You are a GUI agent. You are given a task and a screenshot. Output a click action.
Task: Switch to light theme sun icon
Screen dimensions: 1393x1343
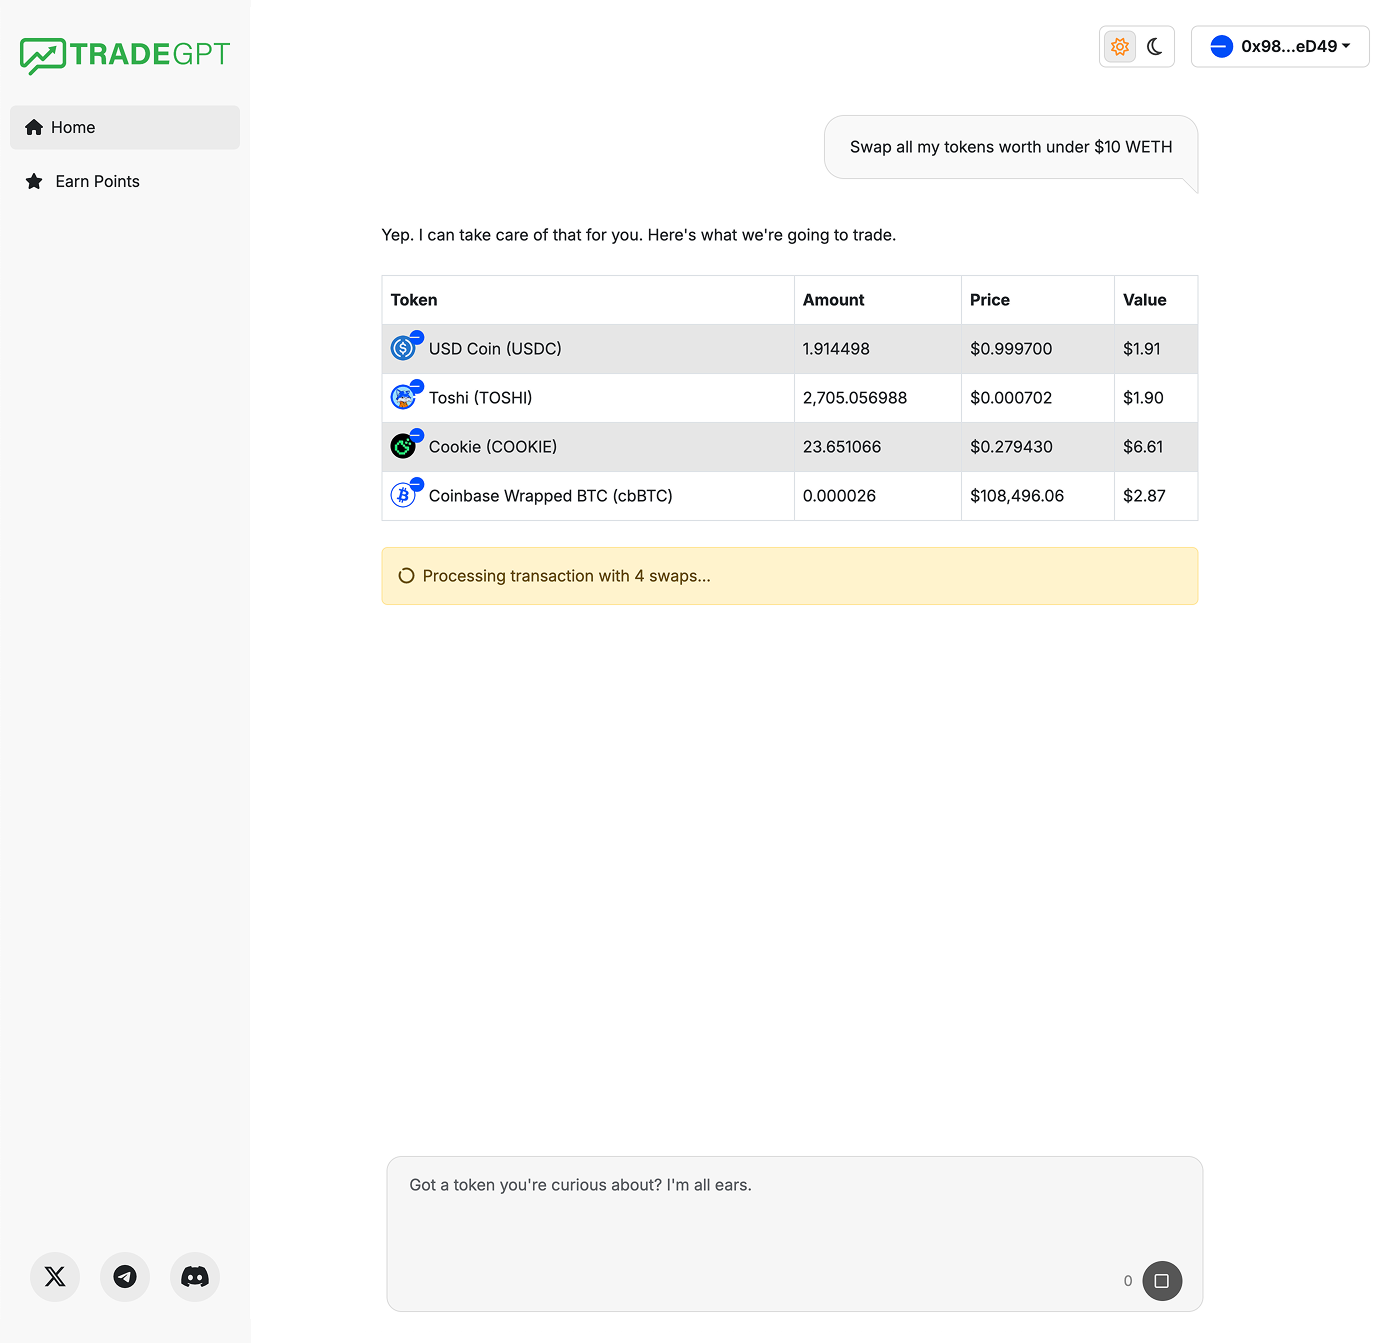pyautogui.click(x=1120, y=46)
